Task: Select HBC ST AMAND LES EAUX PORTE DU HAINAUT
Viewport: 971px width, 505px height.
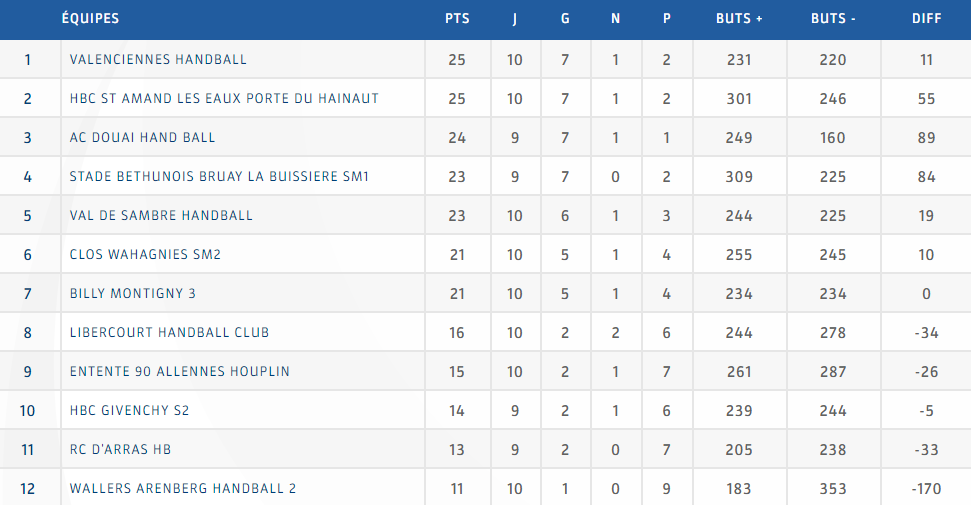Action: click(224, 99)
